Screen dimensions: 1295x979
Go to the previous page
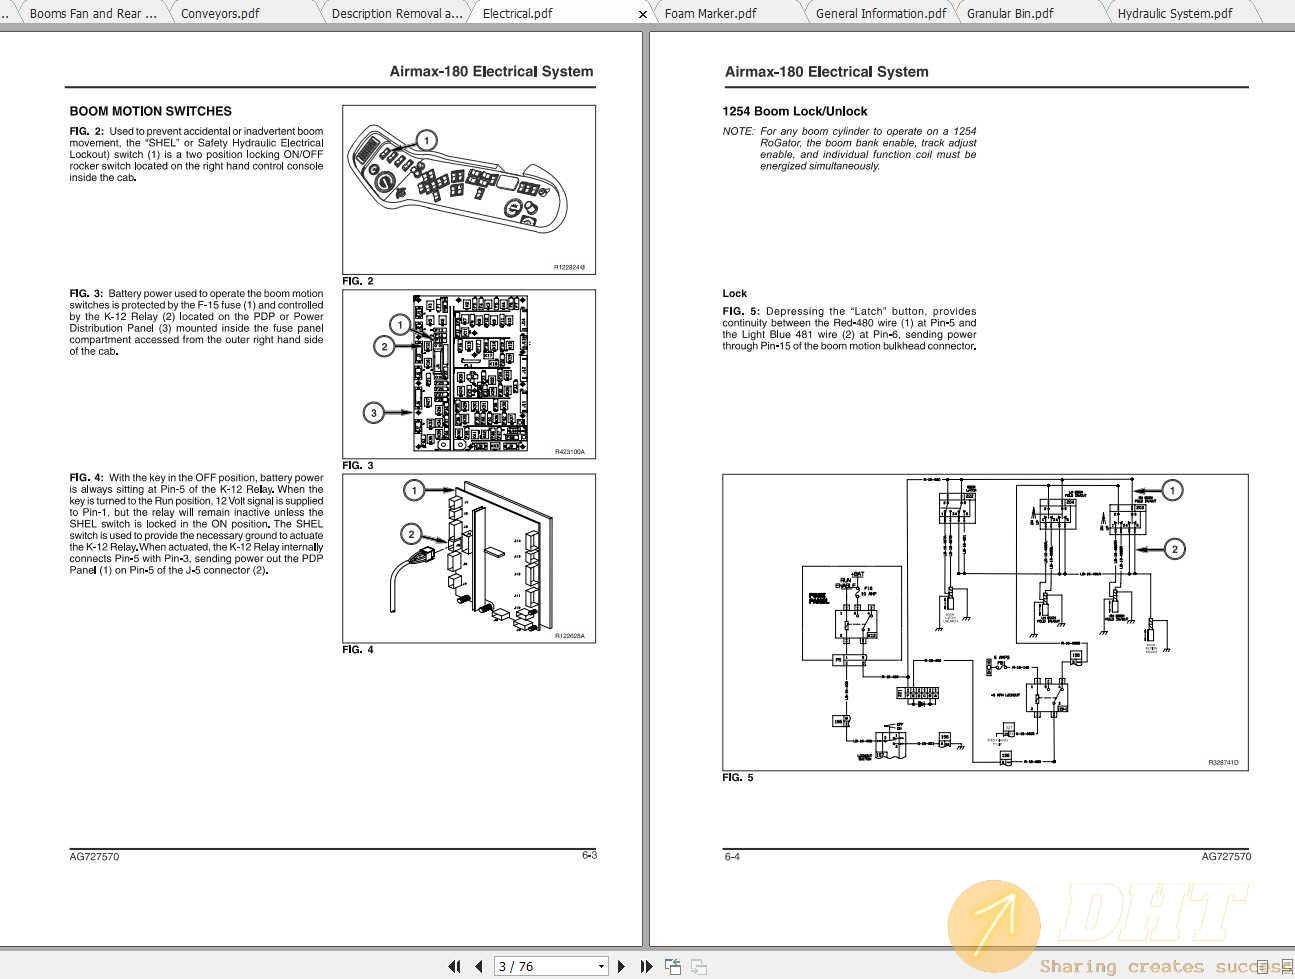click(478, 966)
